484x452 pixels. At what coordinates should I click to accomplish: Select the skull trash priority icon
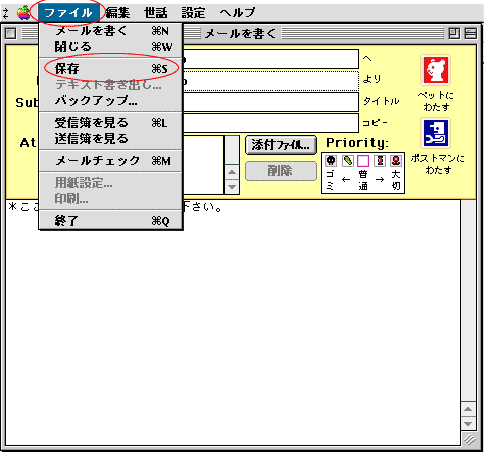[331, 161]
